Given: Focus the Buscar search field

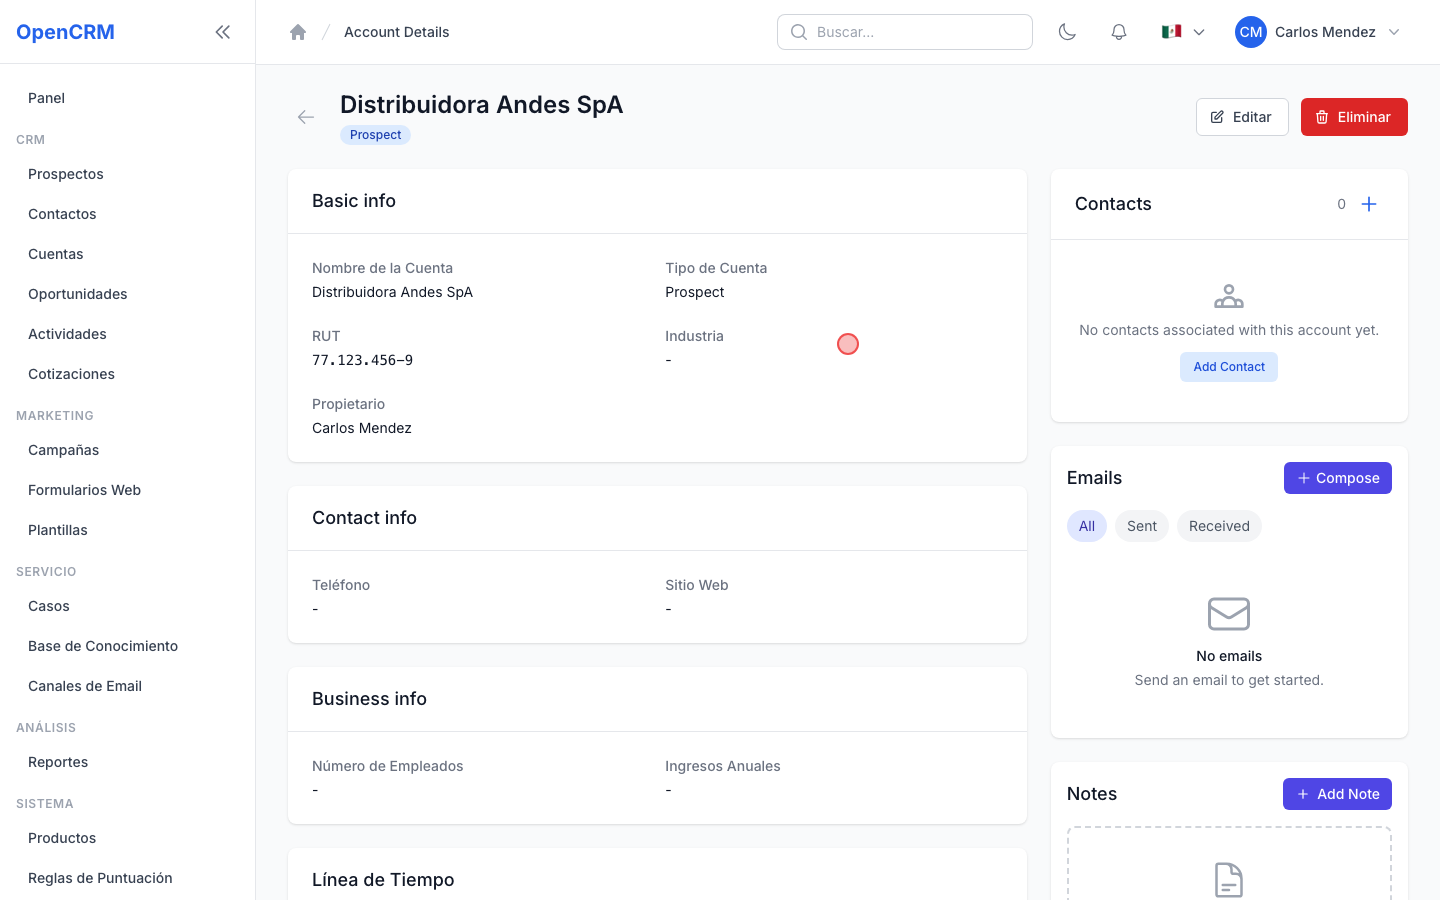Looking at the screenshot, I should click(905, 32).
